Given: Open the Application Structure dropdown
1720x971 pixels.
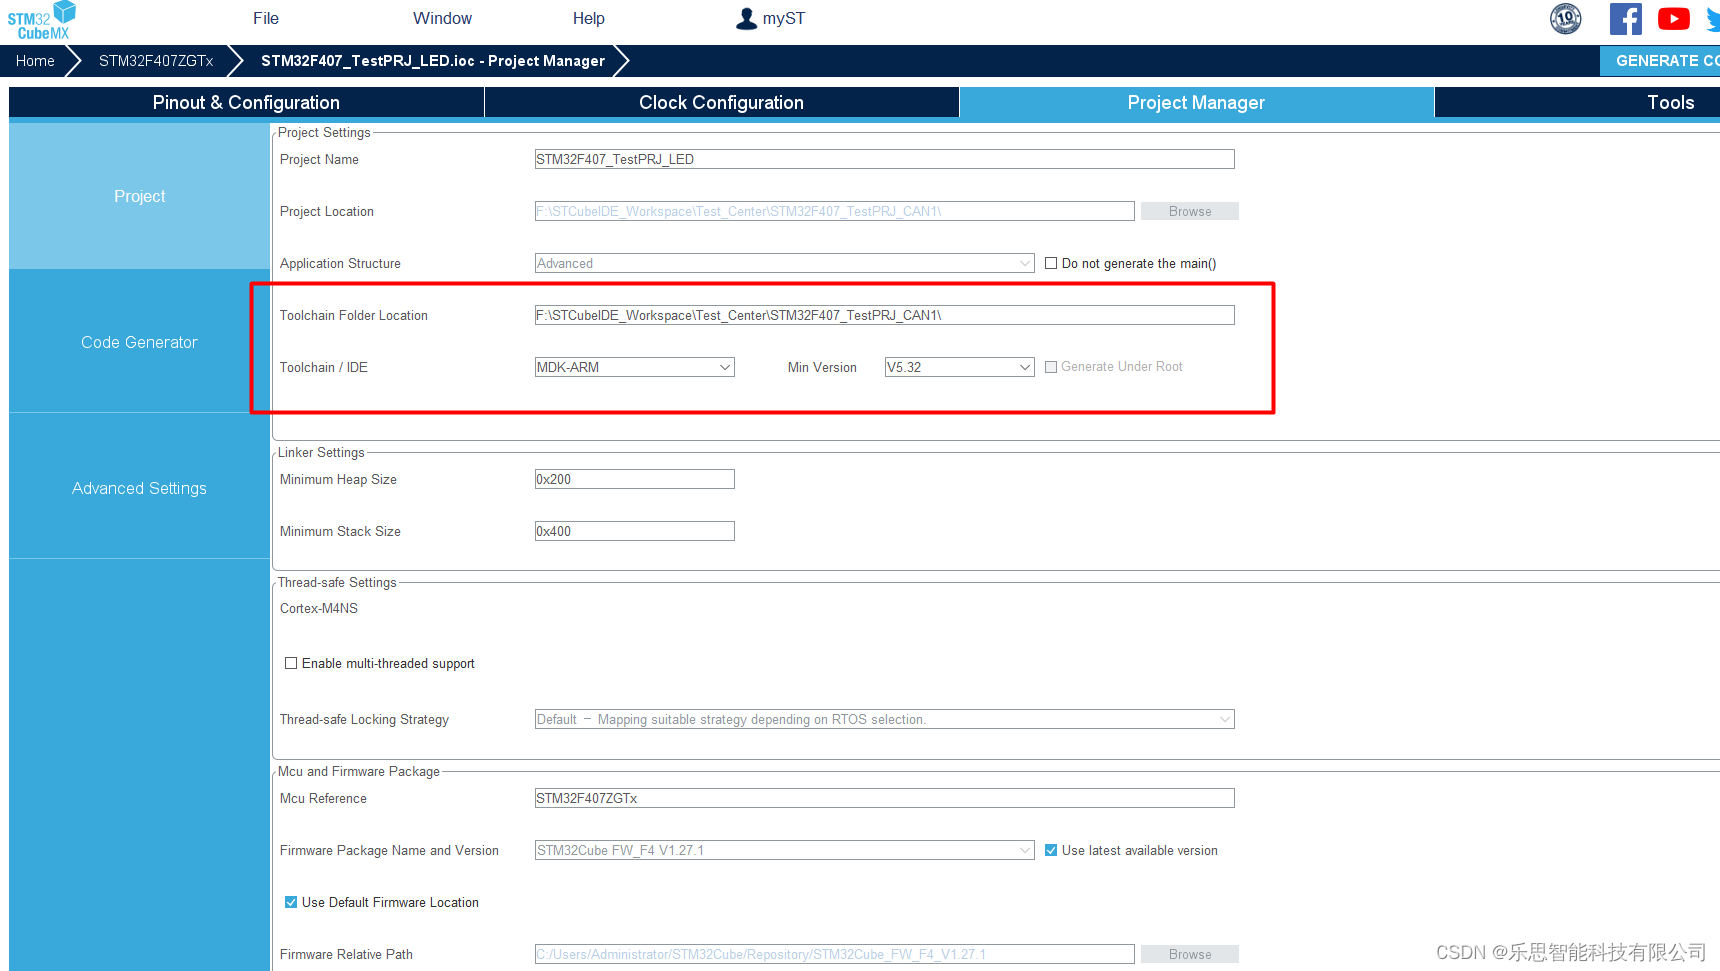Looking at the screenshot, I should 785,263.
